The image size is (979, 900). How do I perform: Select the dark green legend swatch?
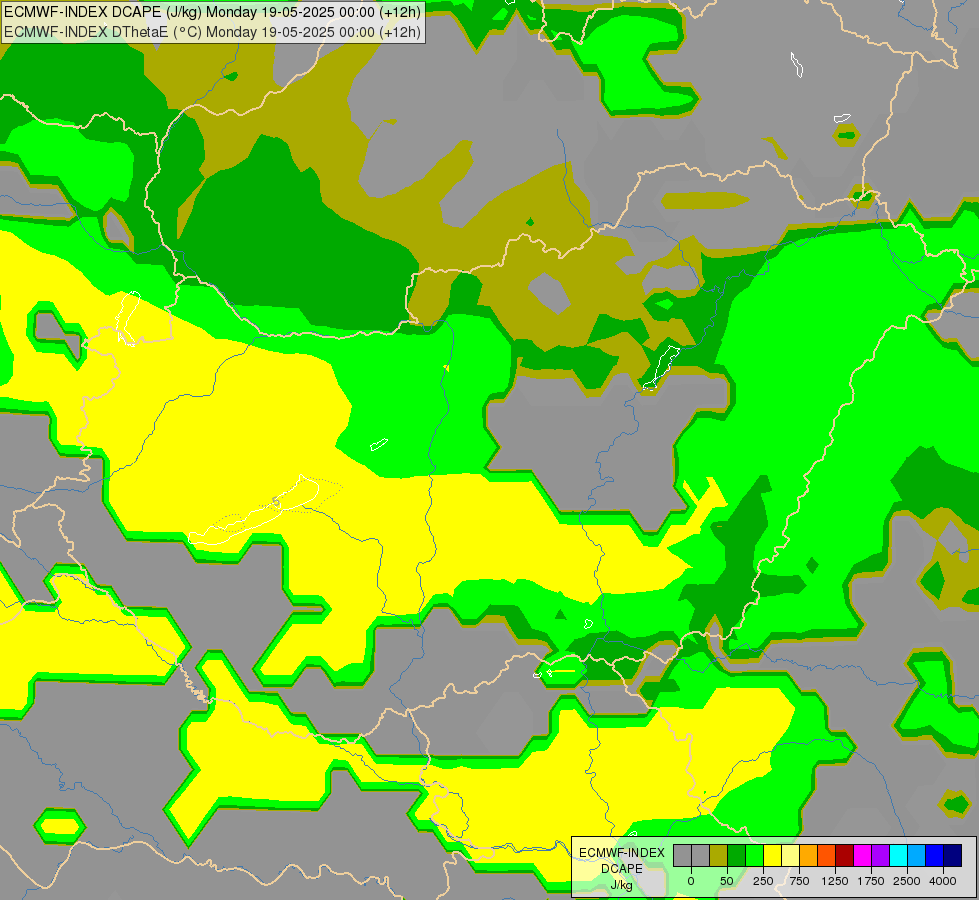[736, 855]
